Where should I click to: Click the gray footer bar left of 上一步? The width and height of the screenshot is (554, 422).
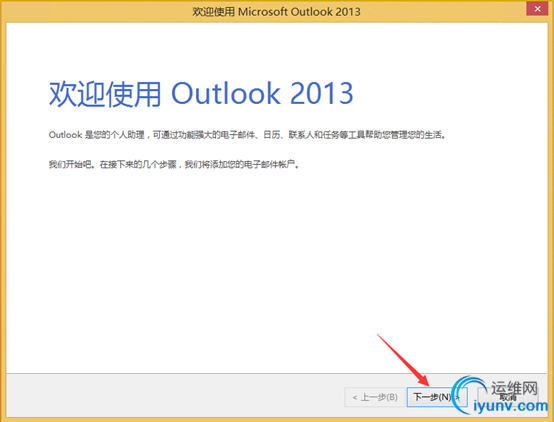point(175,395)
